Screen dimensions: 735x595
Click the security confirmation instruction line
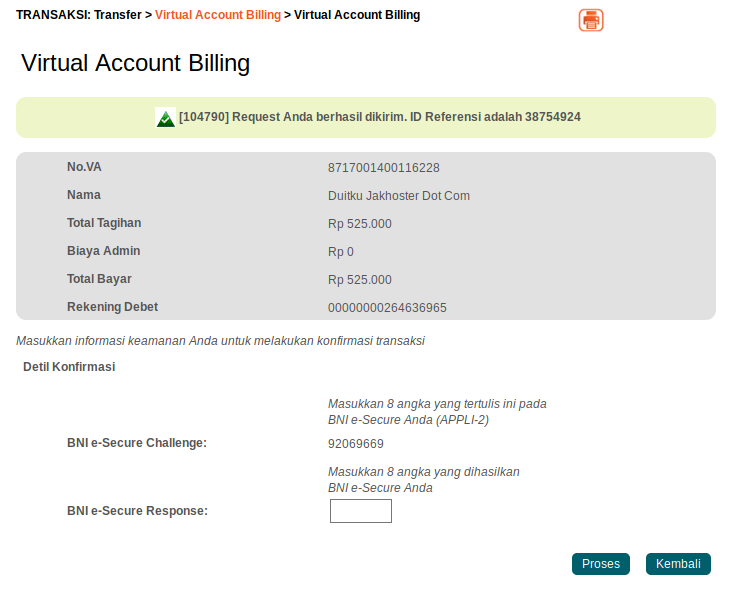(220, 341)
